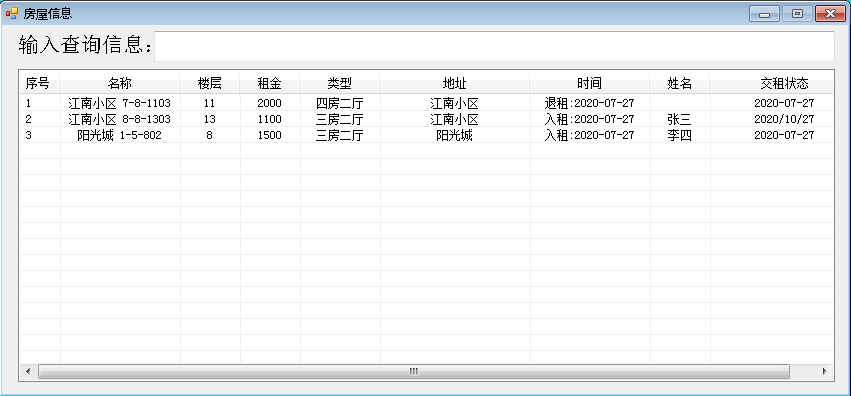
Task: Close the 房屋信息 window
Action: tap(830, 14)
